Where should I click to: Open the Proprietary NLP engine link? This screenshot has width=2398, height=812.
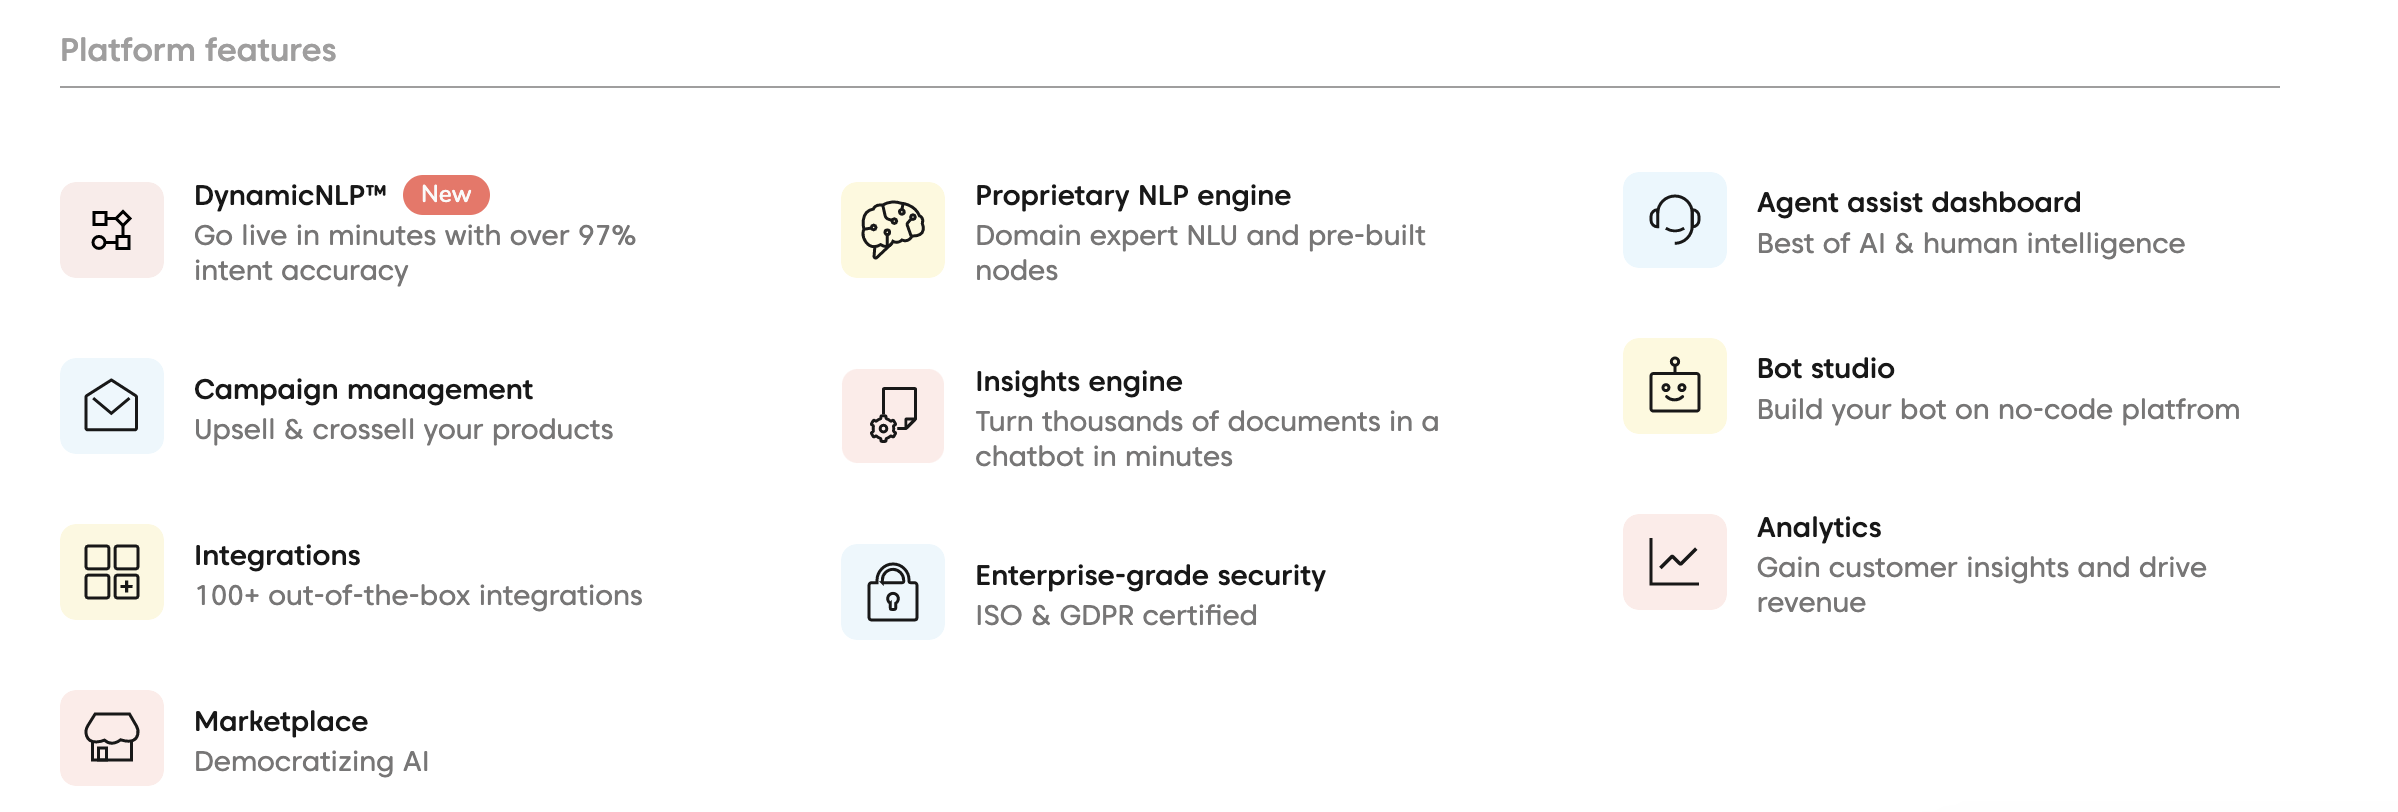[1133, 195]
